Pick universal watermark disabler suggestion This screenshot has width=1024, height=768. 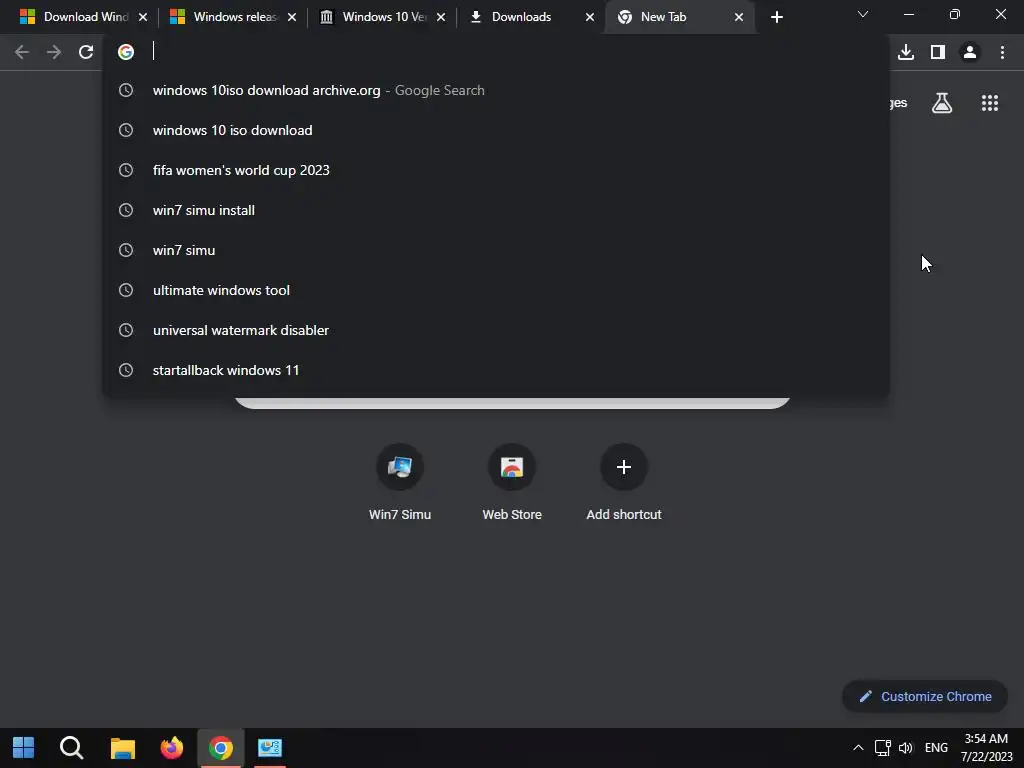click(496, 330)
